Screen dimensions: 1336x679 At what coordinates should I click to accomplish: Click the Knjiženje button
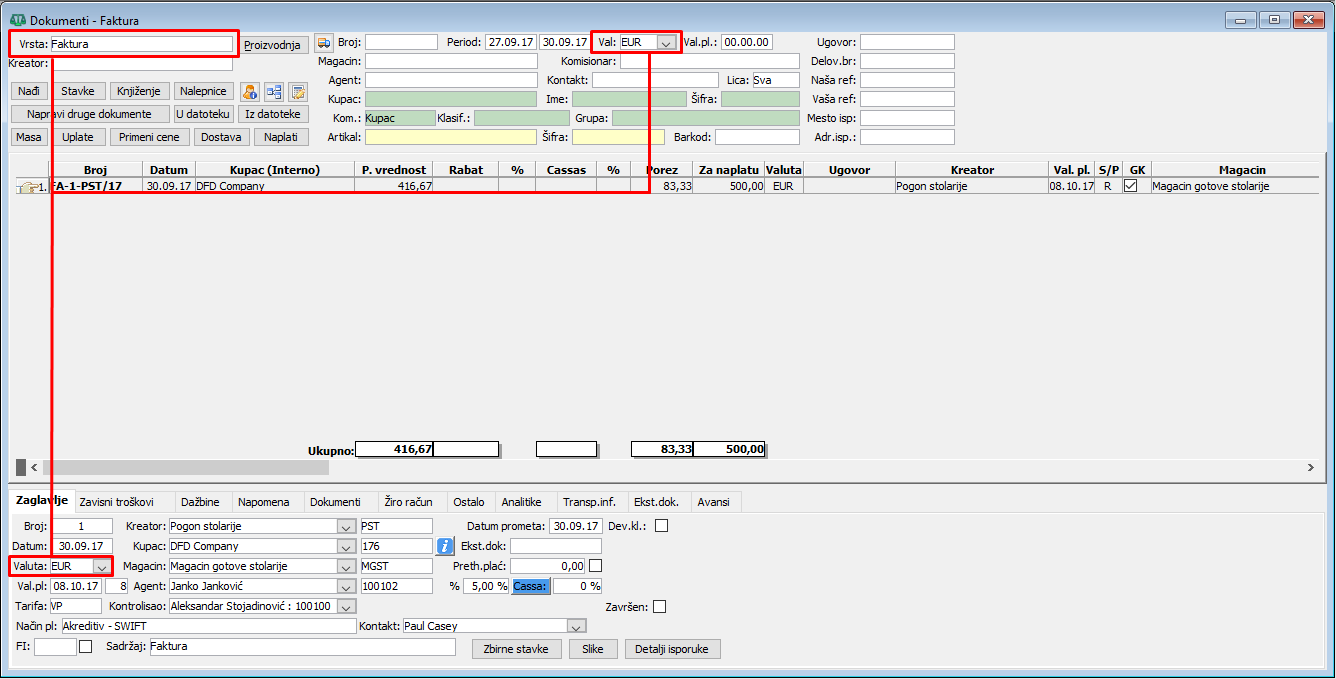140,91
